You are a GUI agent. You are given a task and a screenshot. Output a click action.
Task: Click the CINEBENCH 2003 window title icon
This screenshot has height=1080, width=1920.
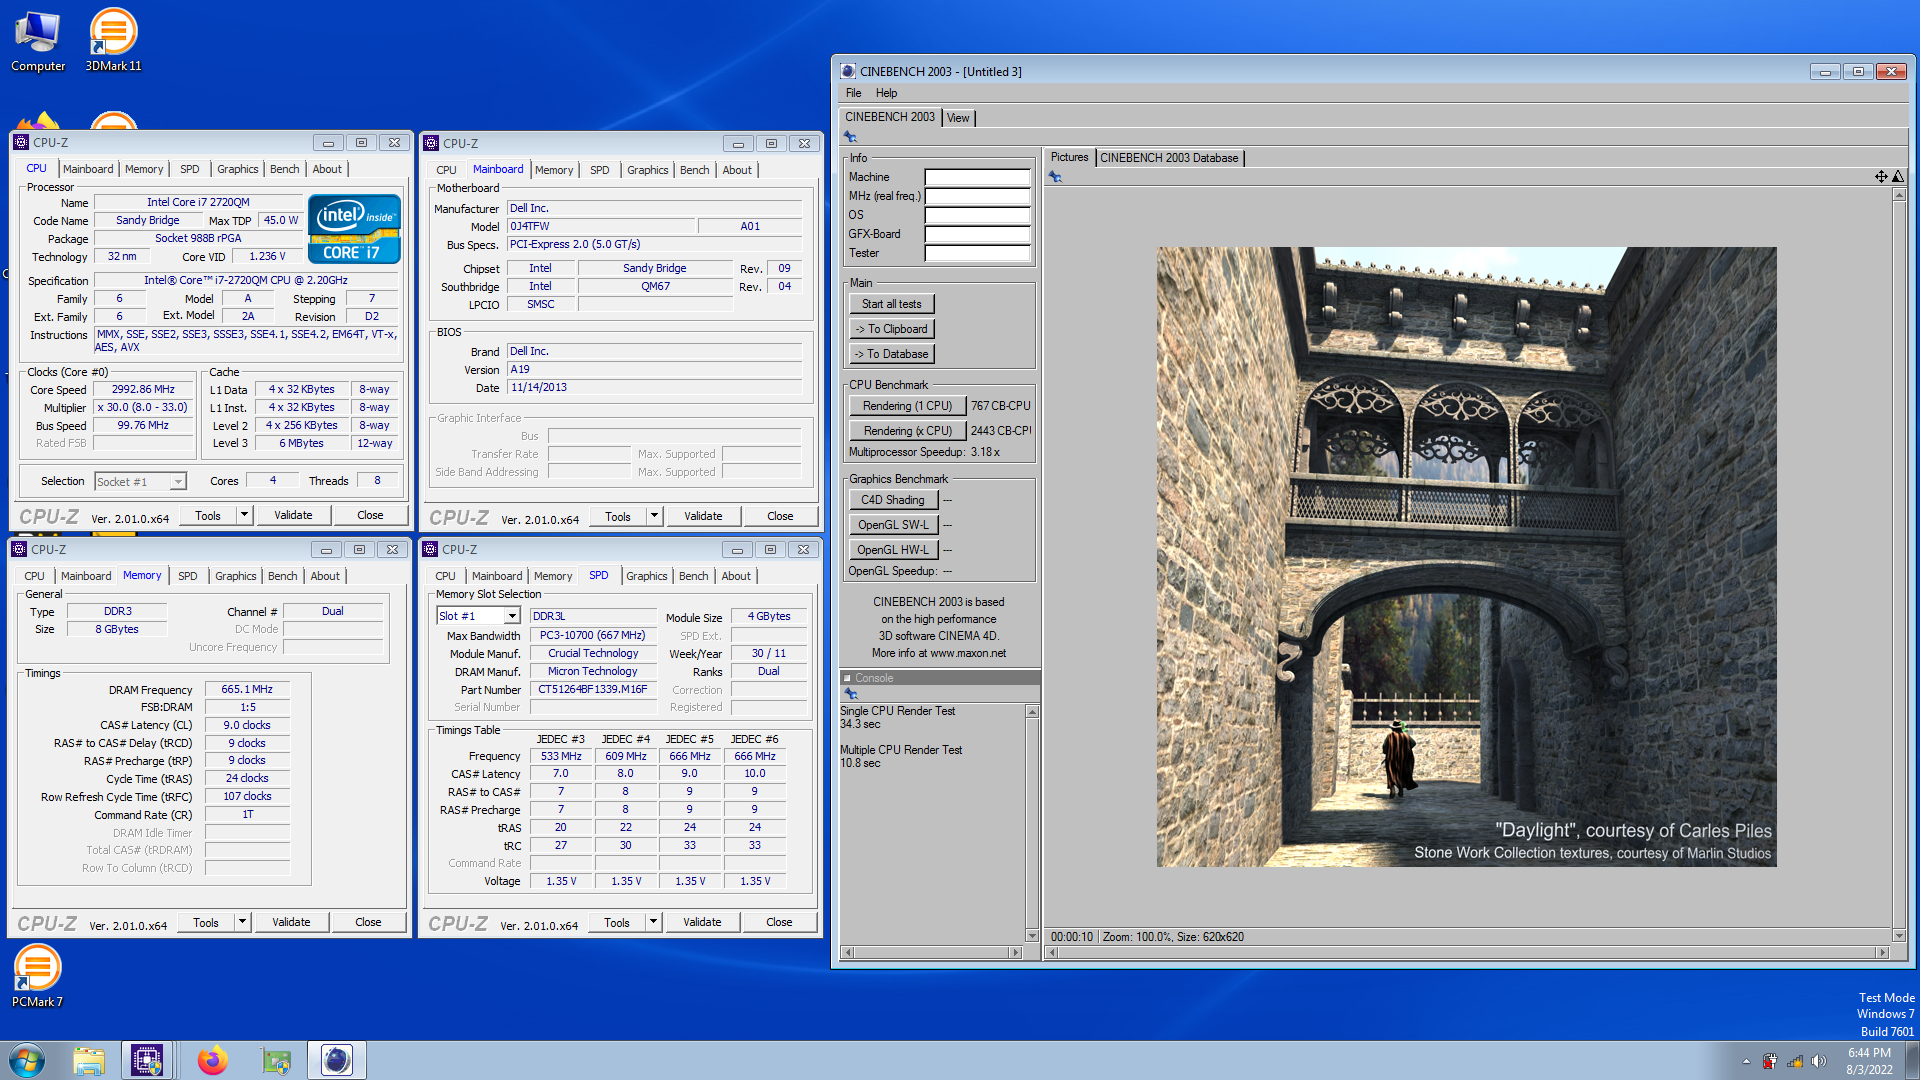848,71
